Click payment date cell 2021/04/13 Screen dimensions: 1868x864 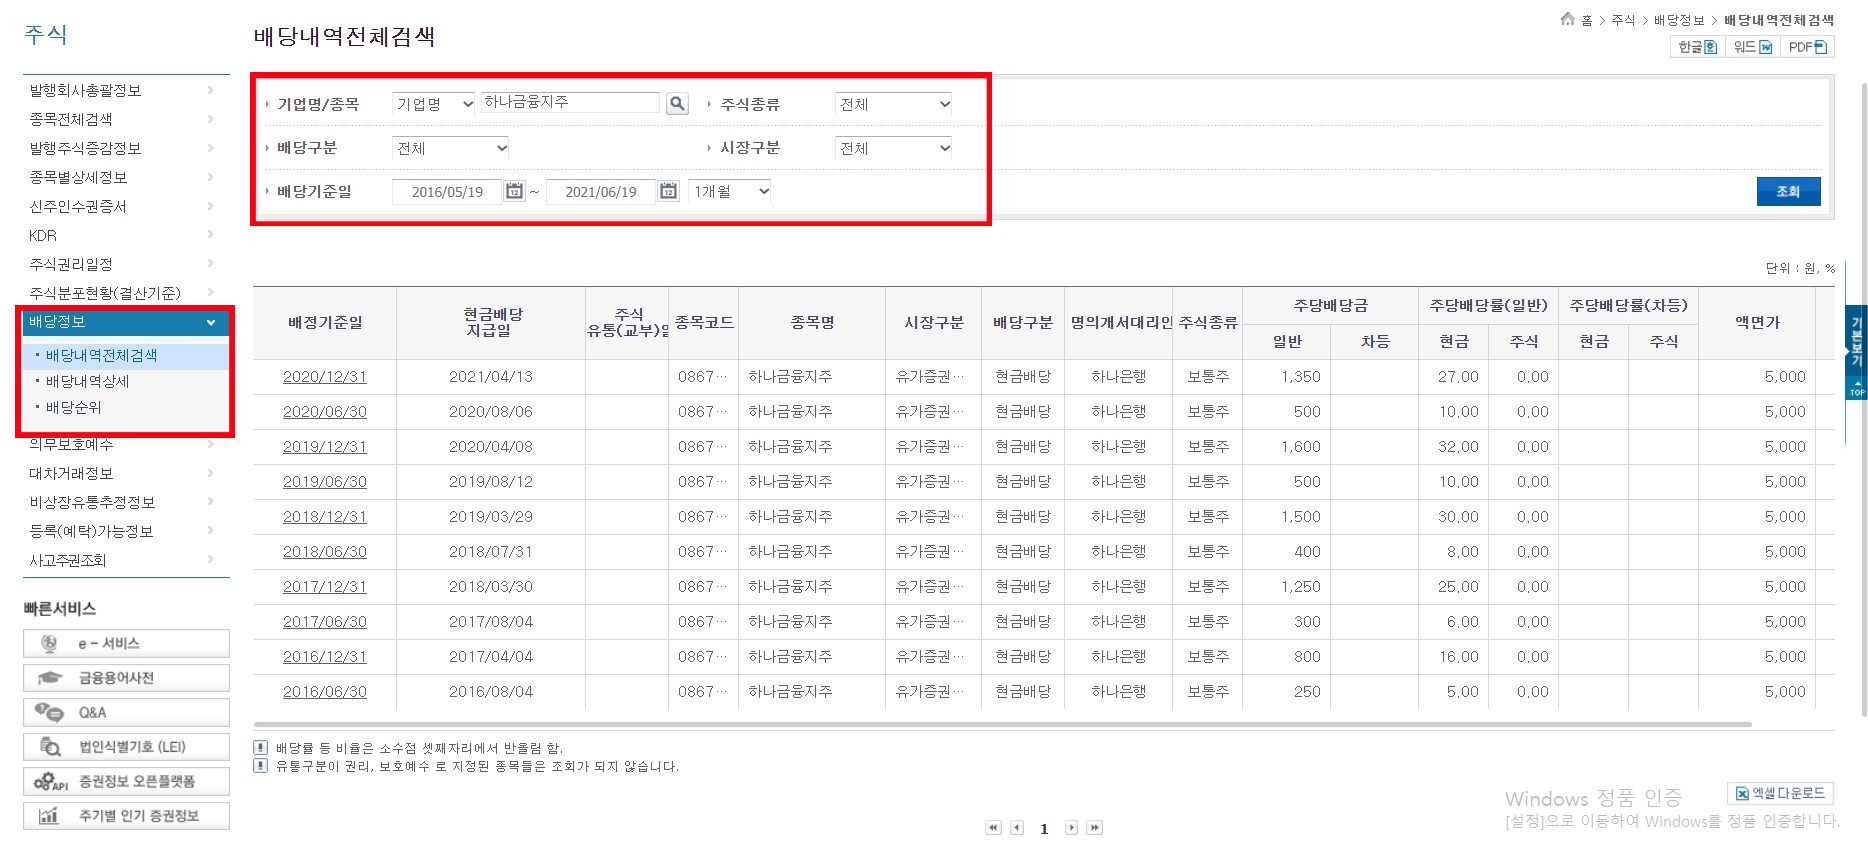[x=491, y=377]
